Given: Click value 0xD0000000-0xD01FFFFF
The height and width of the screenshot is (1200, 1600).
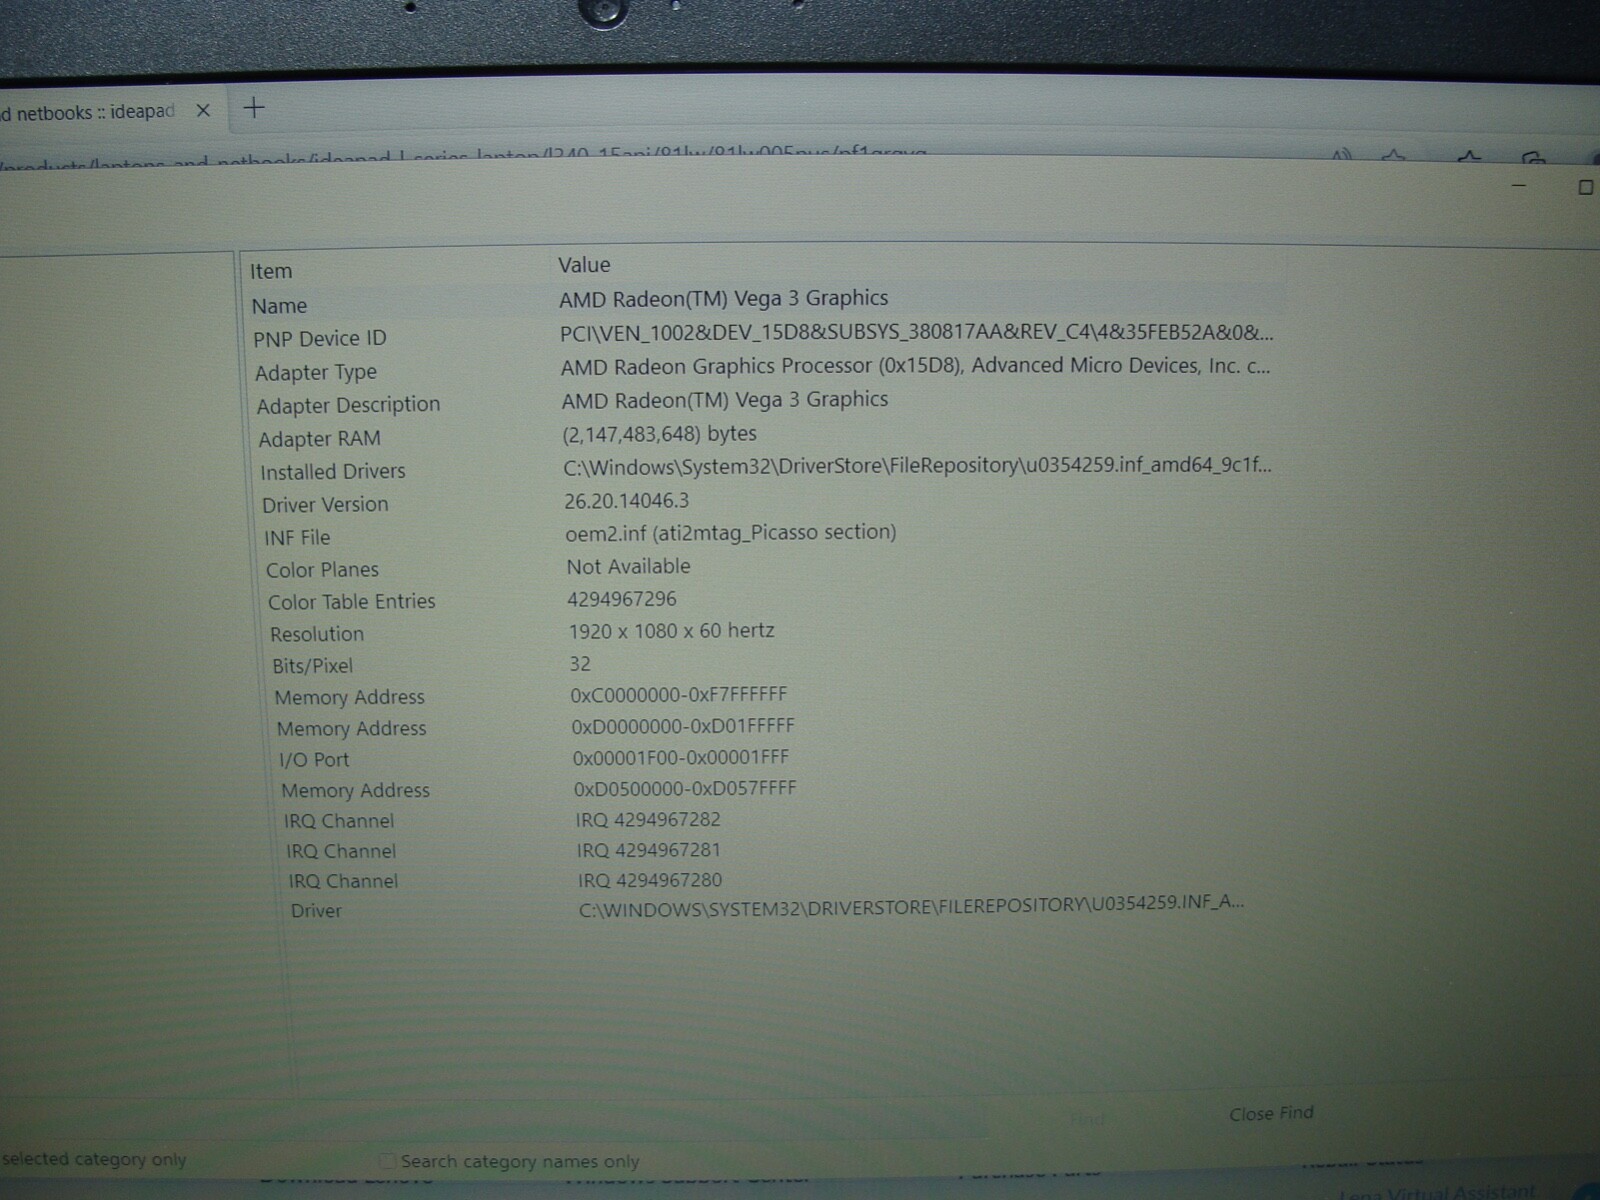Looking at the screenshot, I should (682, 726).
